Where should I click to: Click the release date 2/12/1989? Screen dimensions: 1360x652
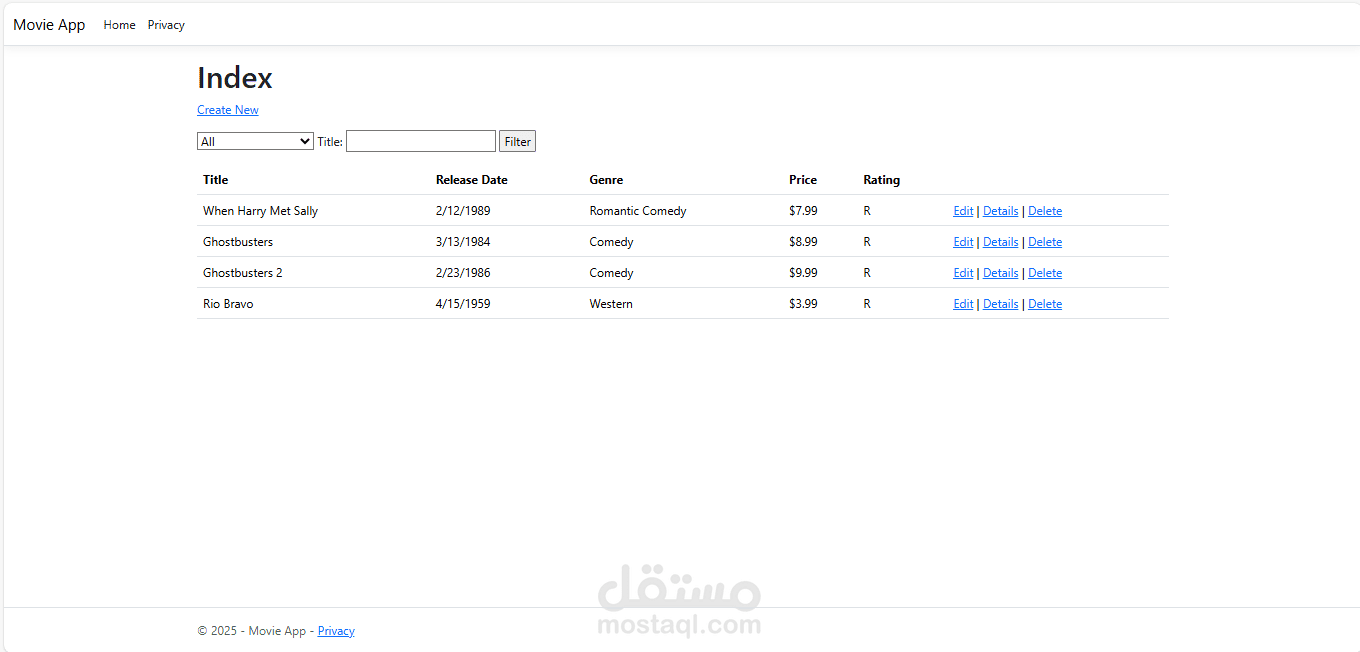pos(463,211)
